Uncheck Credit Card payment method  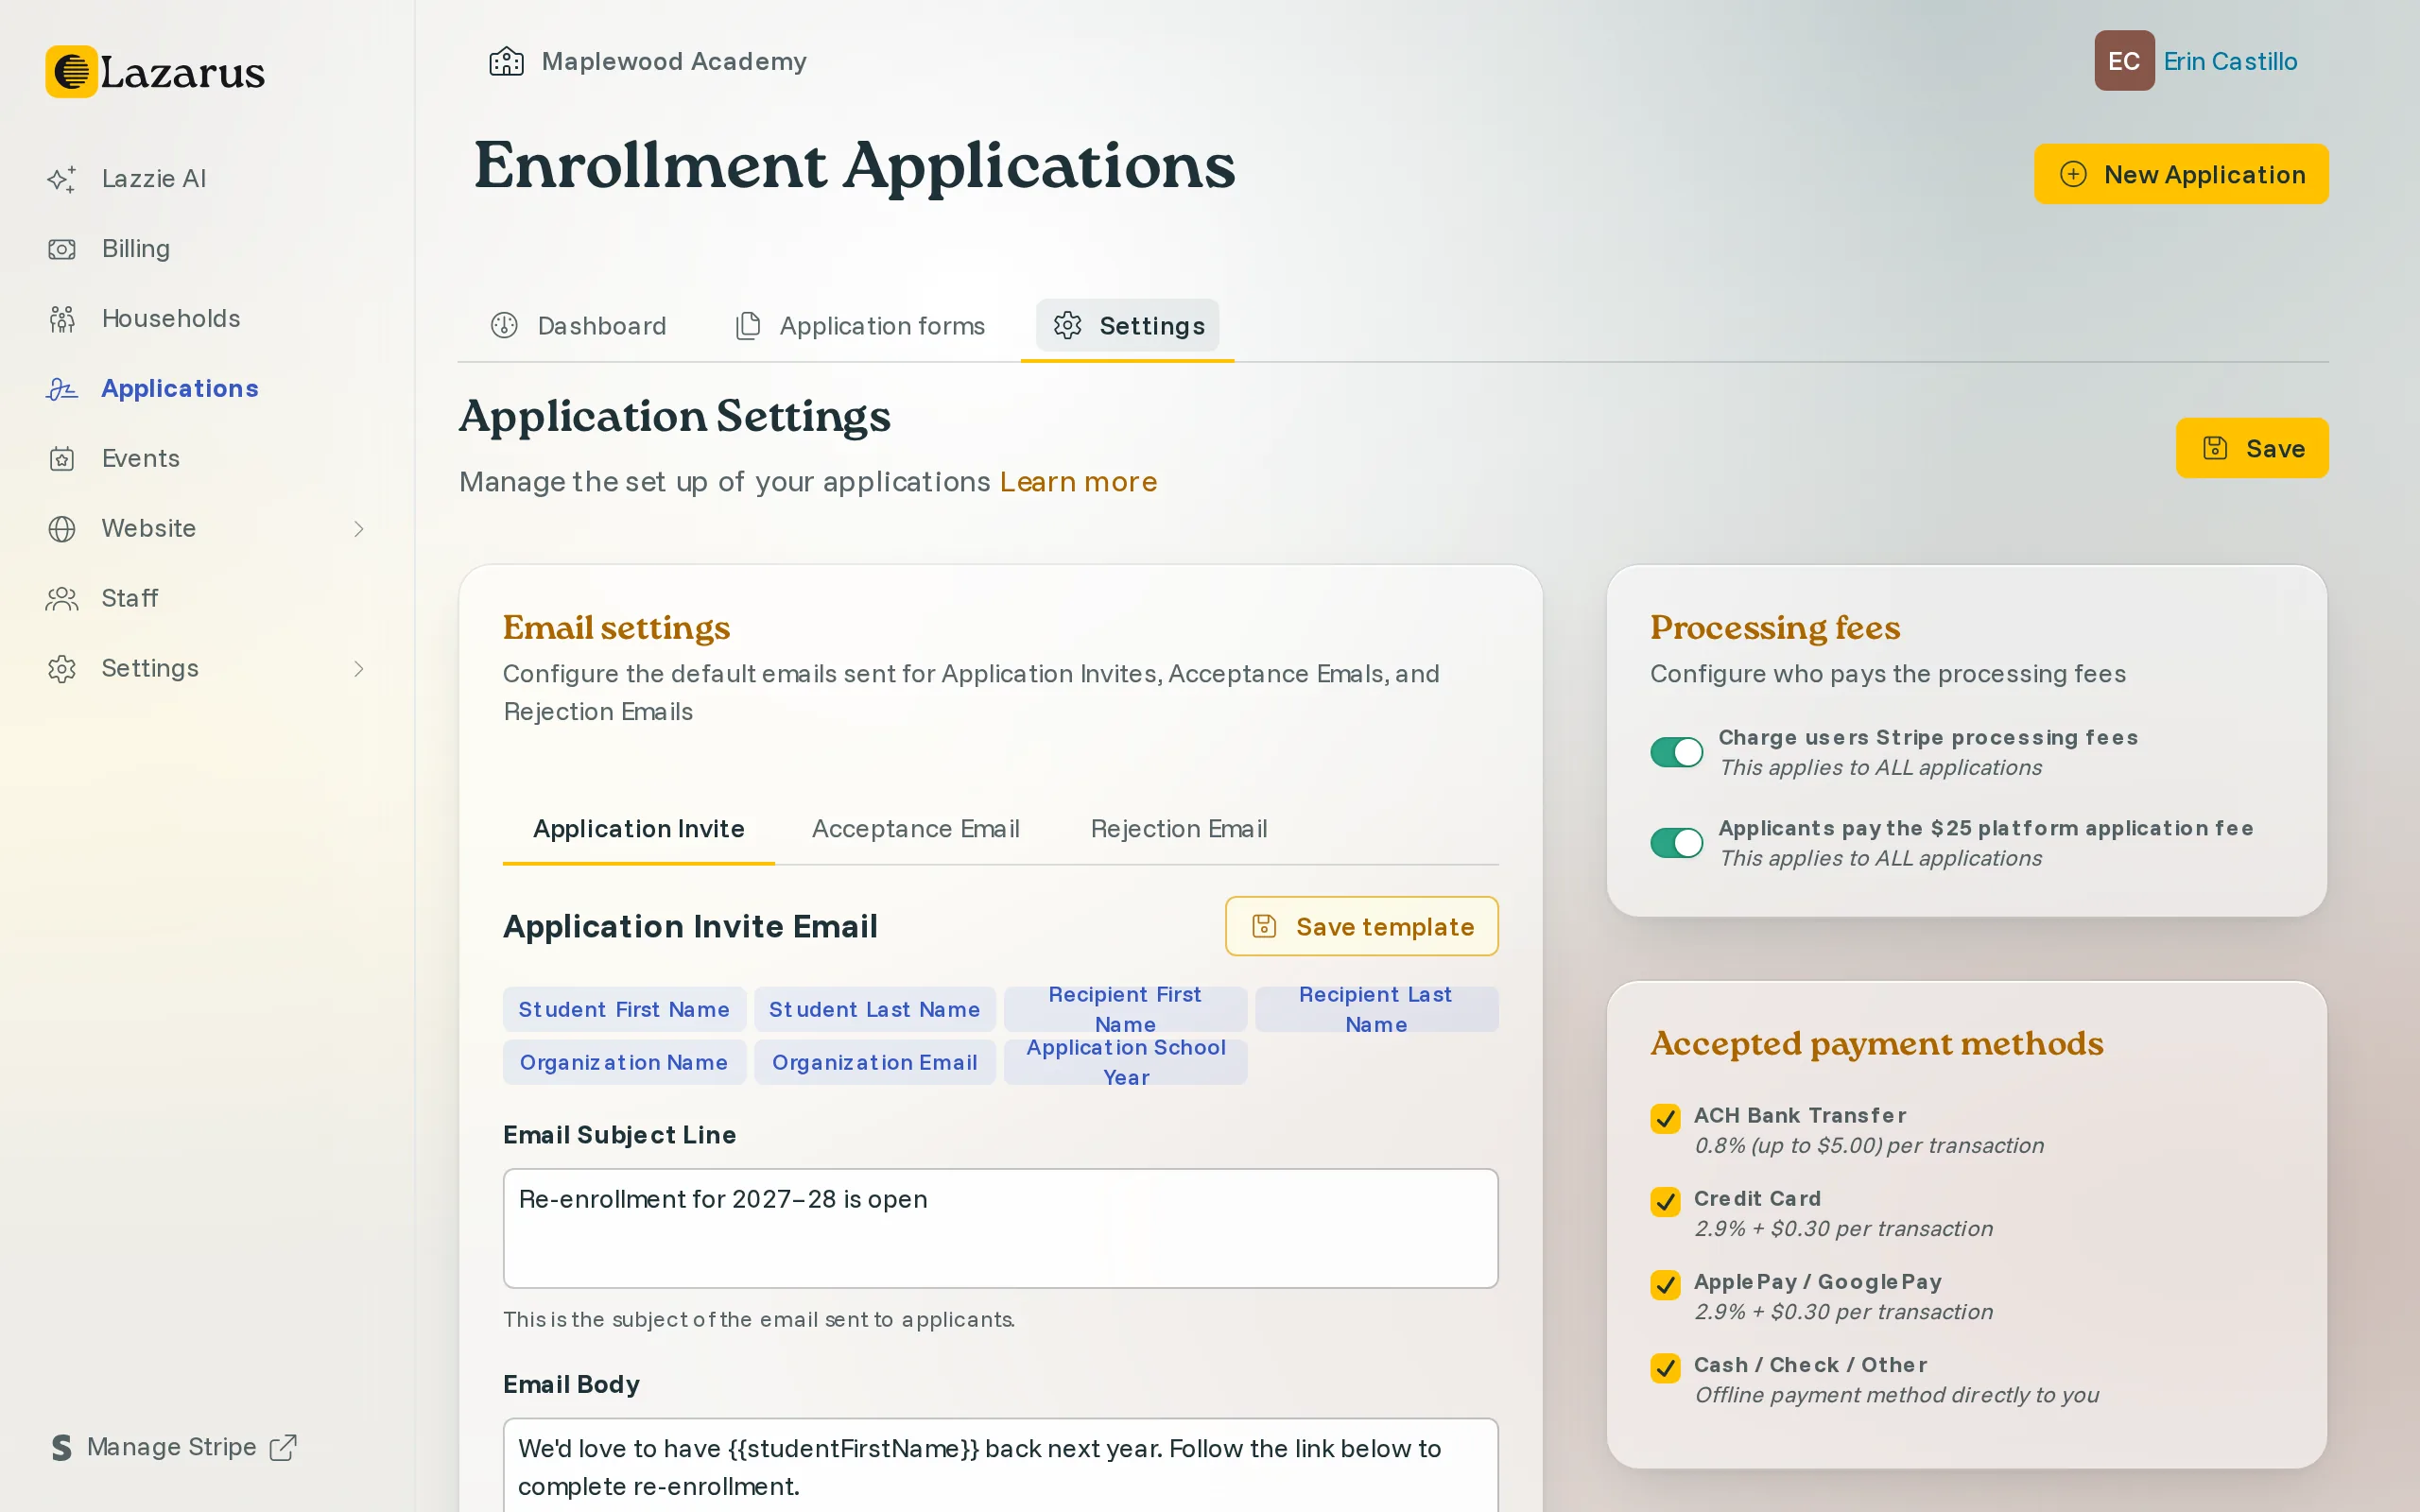(x=1665, y=1201)
